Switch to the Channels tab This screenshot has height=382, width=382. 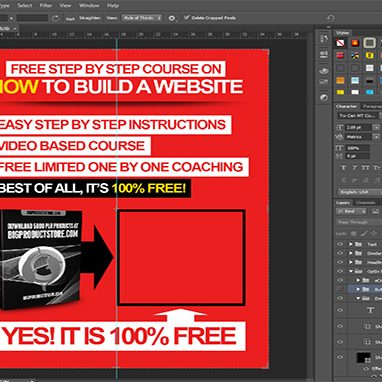pos(365,203)
